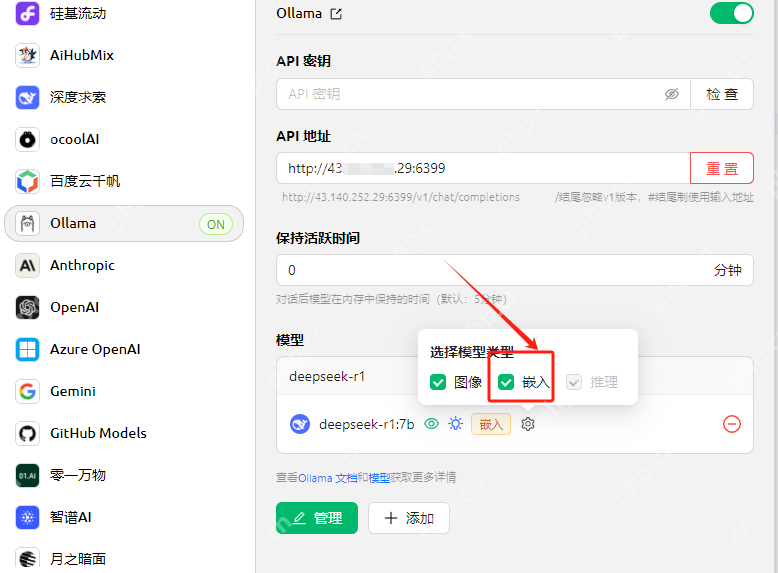This screenshot has height=573, width=778.
Task: Click the Ollama llama icon in sidebar
Action: (x=27, y=224)
